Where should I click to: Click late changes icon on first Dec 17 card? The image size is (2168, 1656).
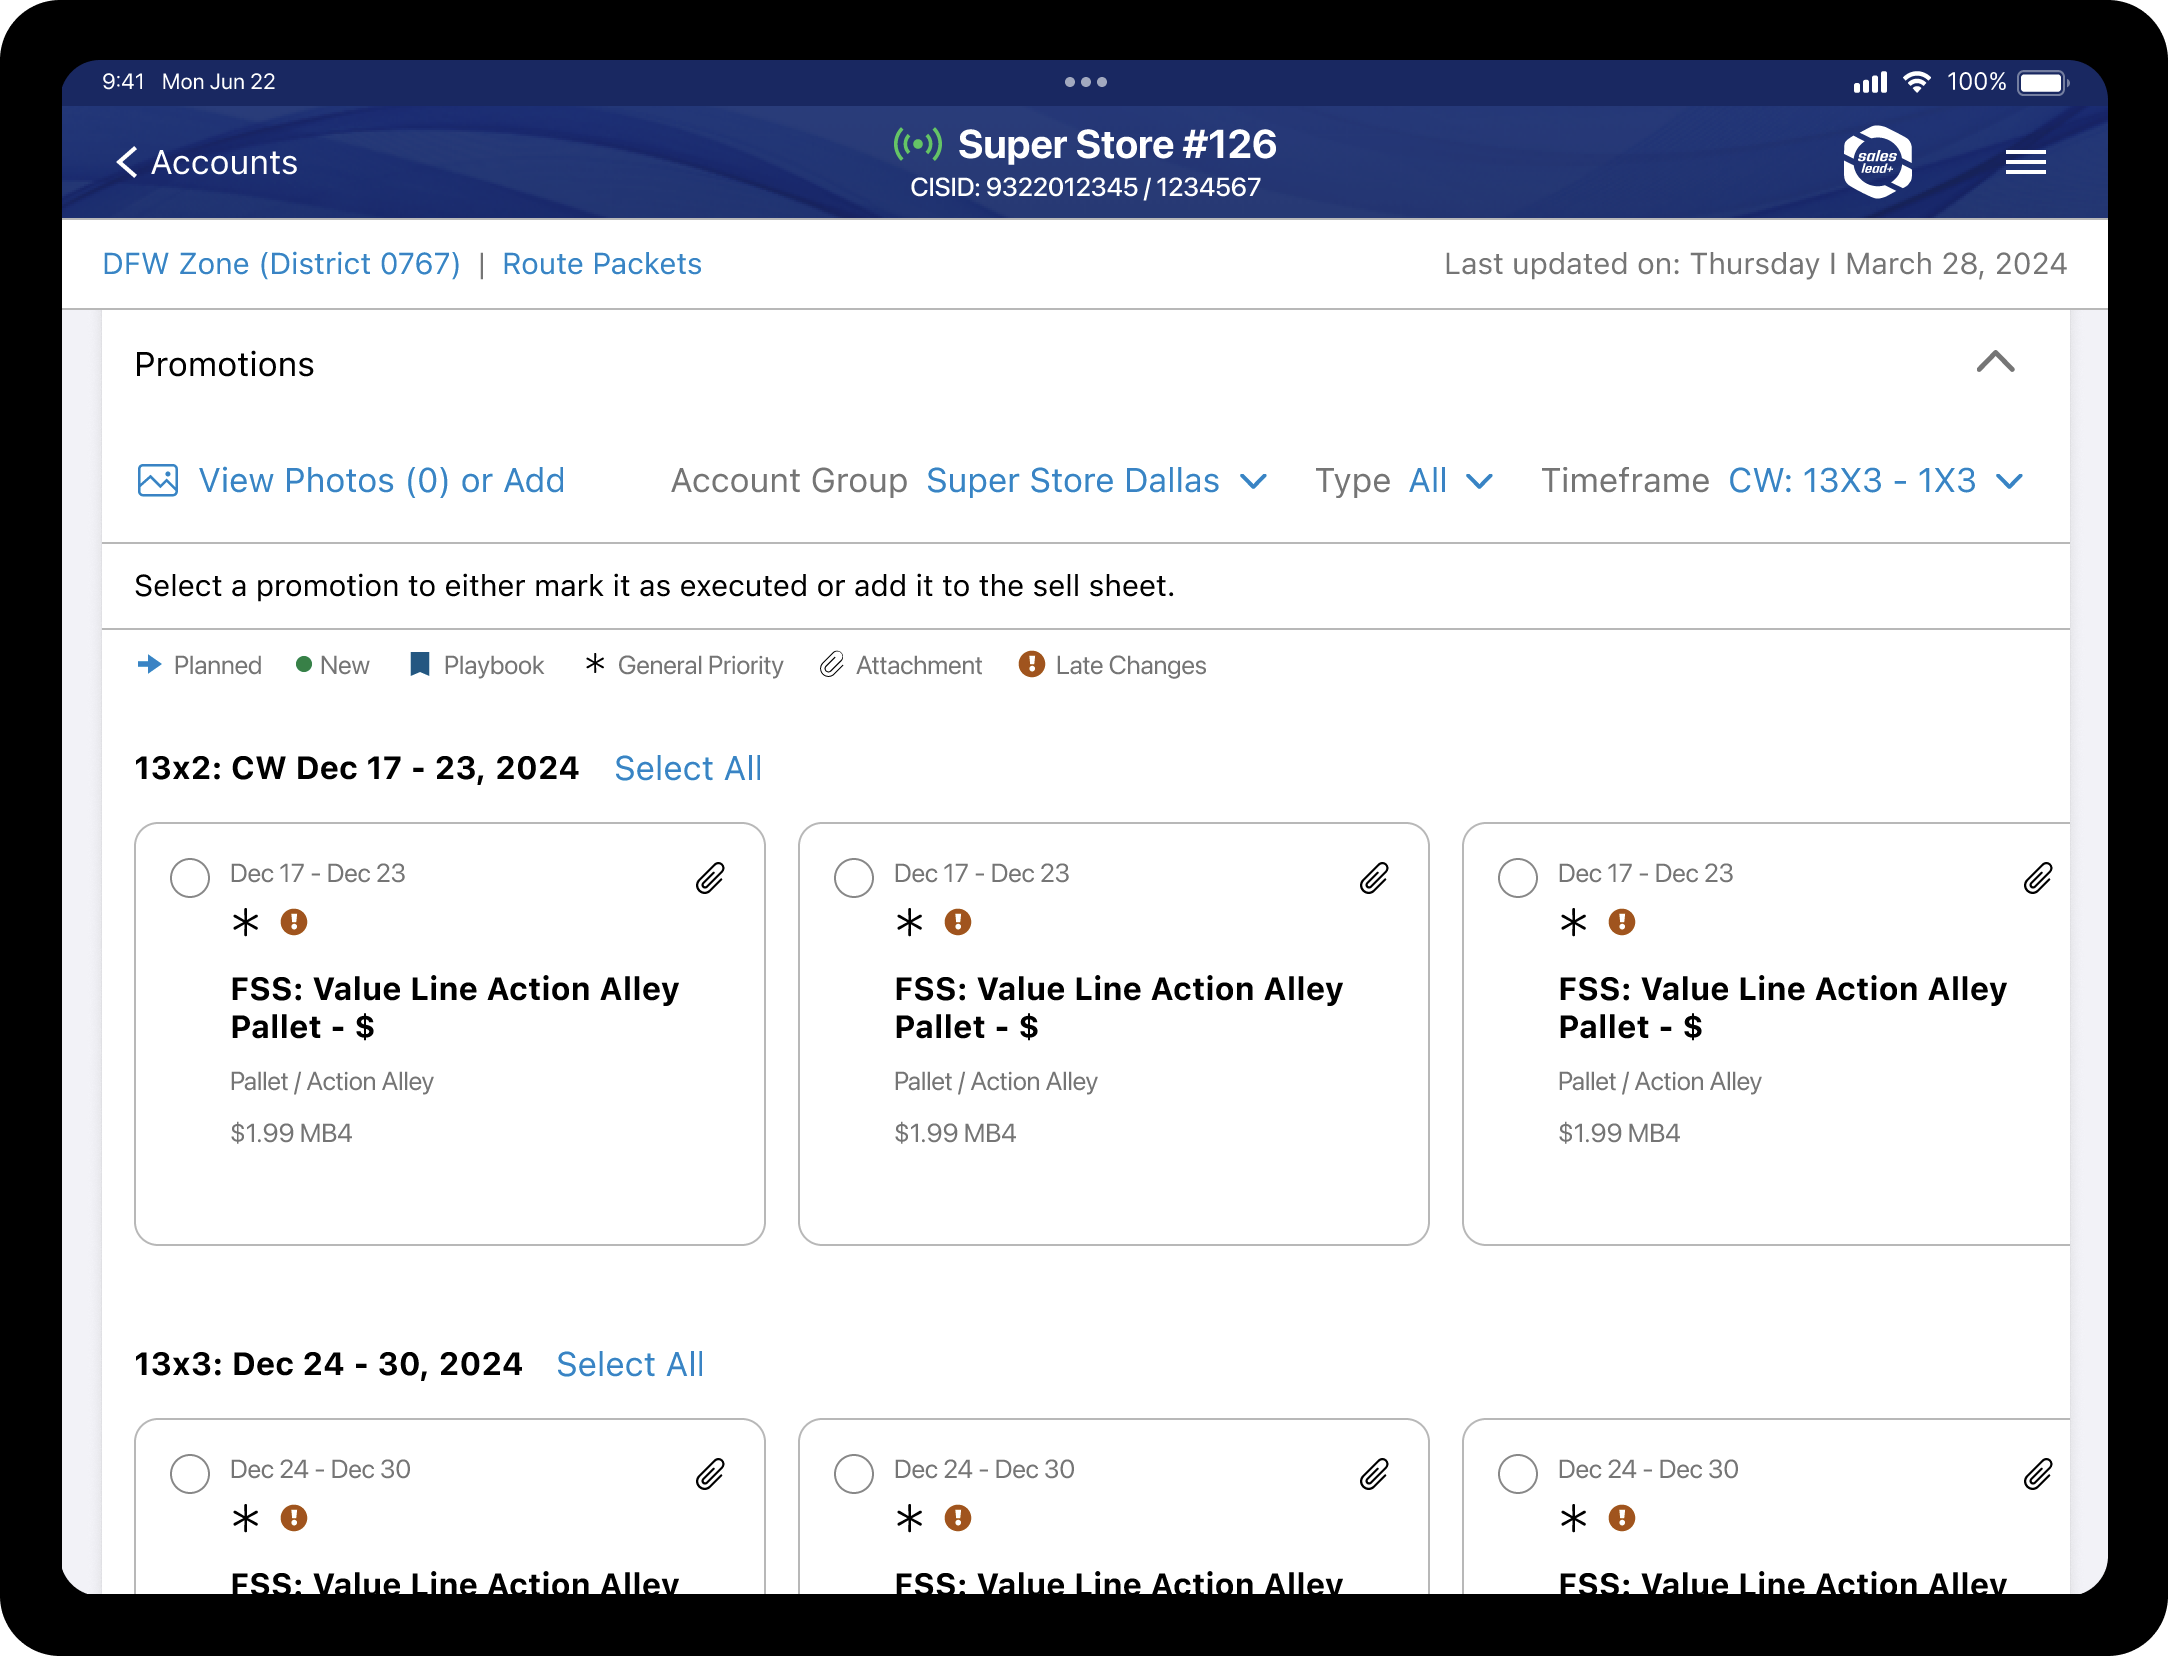(x=294, y=922)
